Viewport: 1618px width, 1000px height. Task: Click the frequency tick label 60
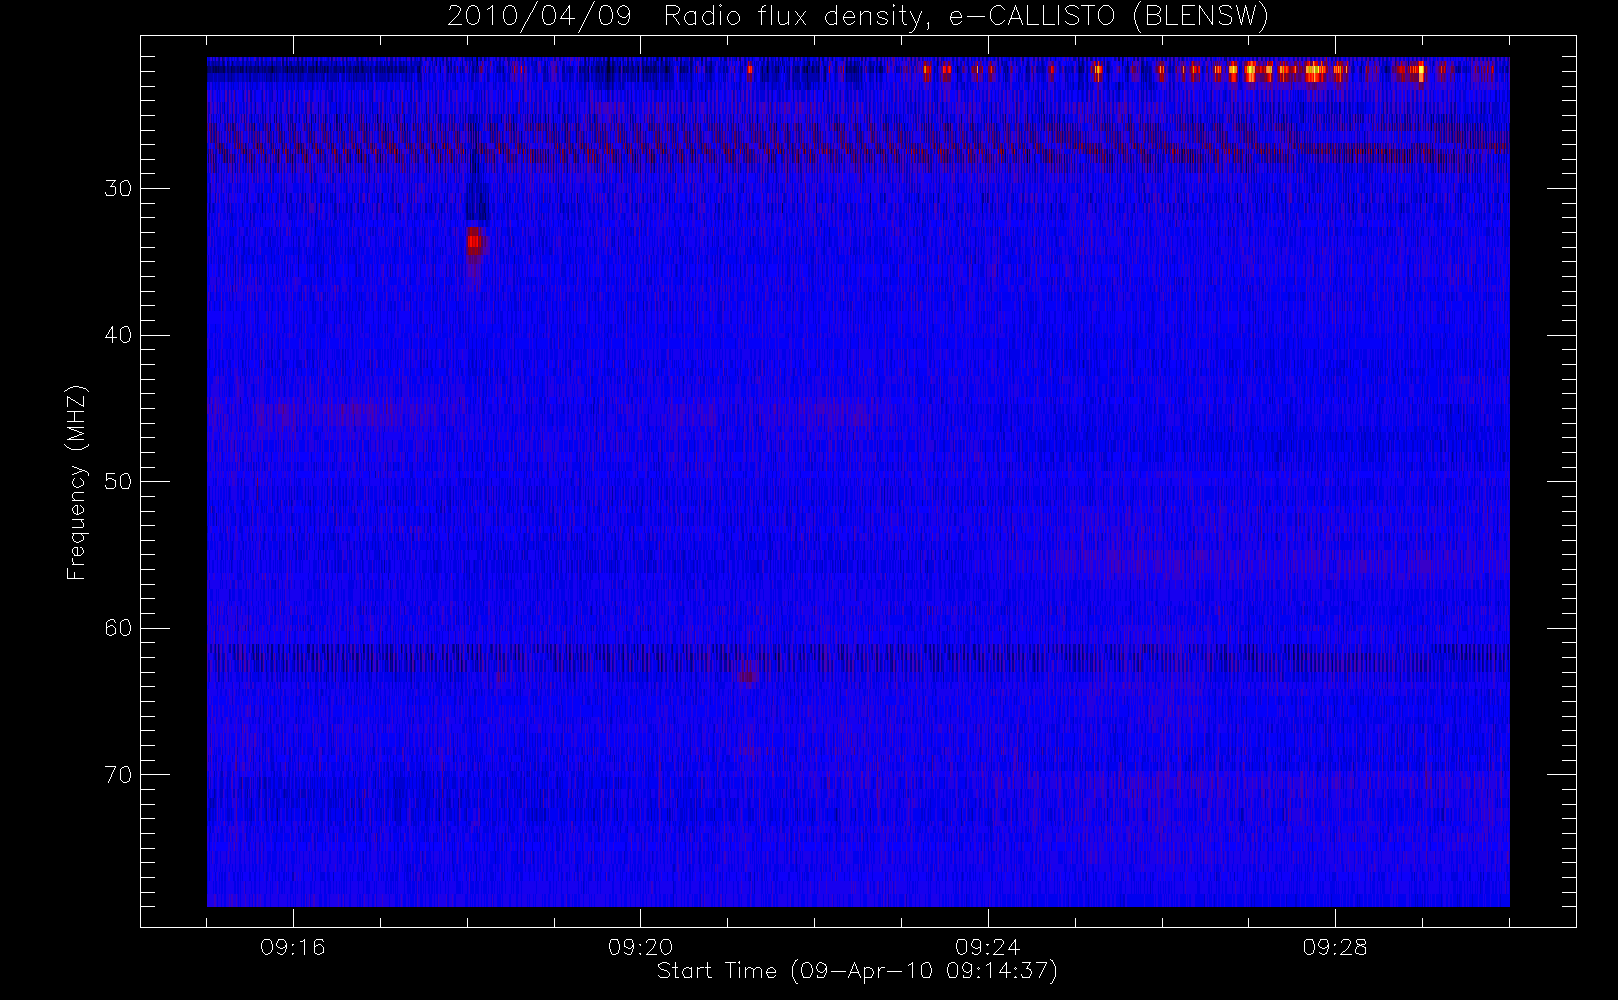pos(118,628)
